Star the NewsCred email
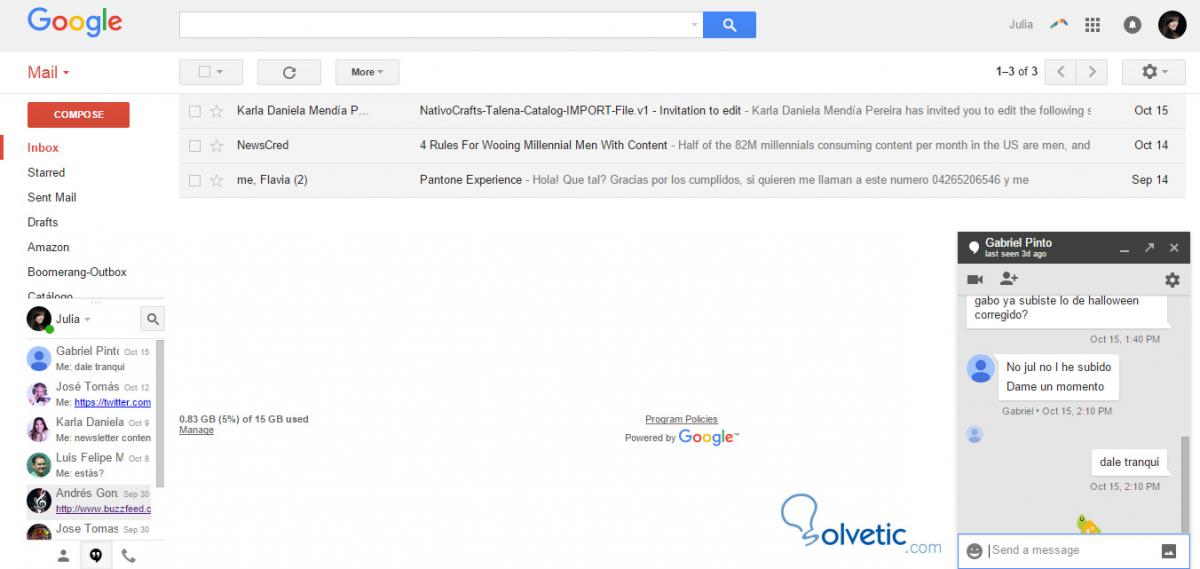Image resolution: width=1200 pixels, height=569 pixels. [x=216, y=146]
